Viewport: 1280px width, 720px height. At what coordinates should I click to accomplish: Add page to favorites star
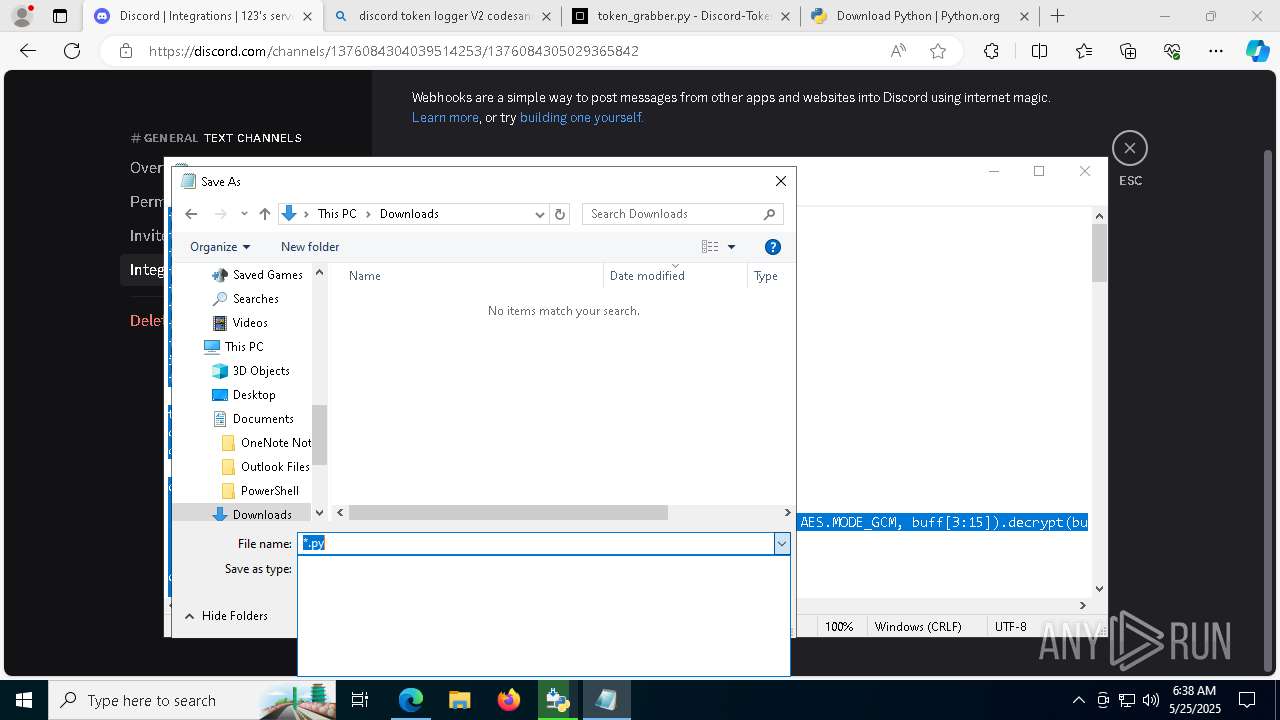pyautogui.click(x=938, y=51)
